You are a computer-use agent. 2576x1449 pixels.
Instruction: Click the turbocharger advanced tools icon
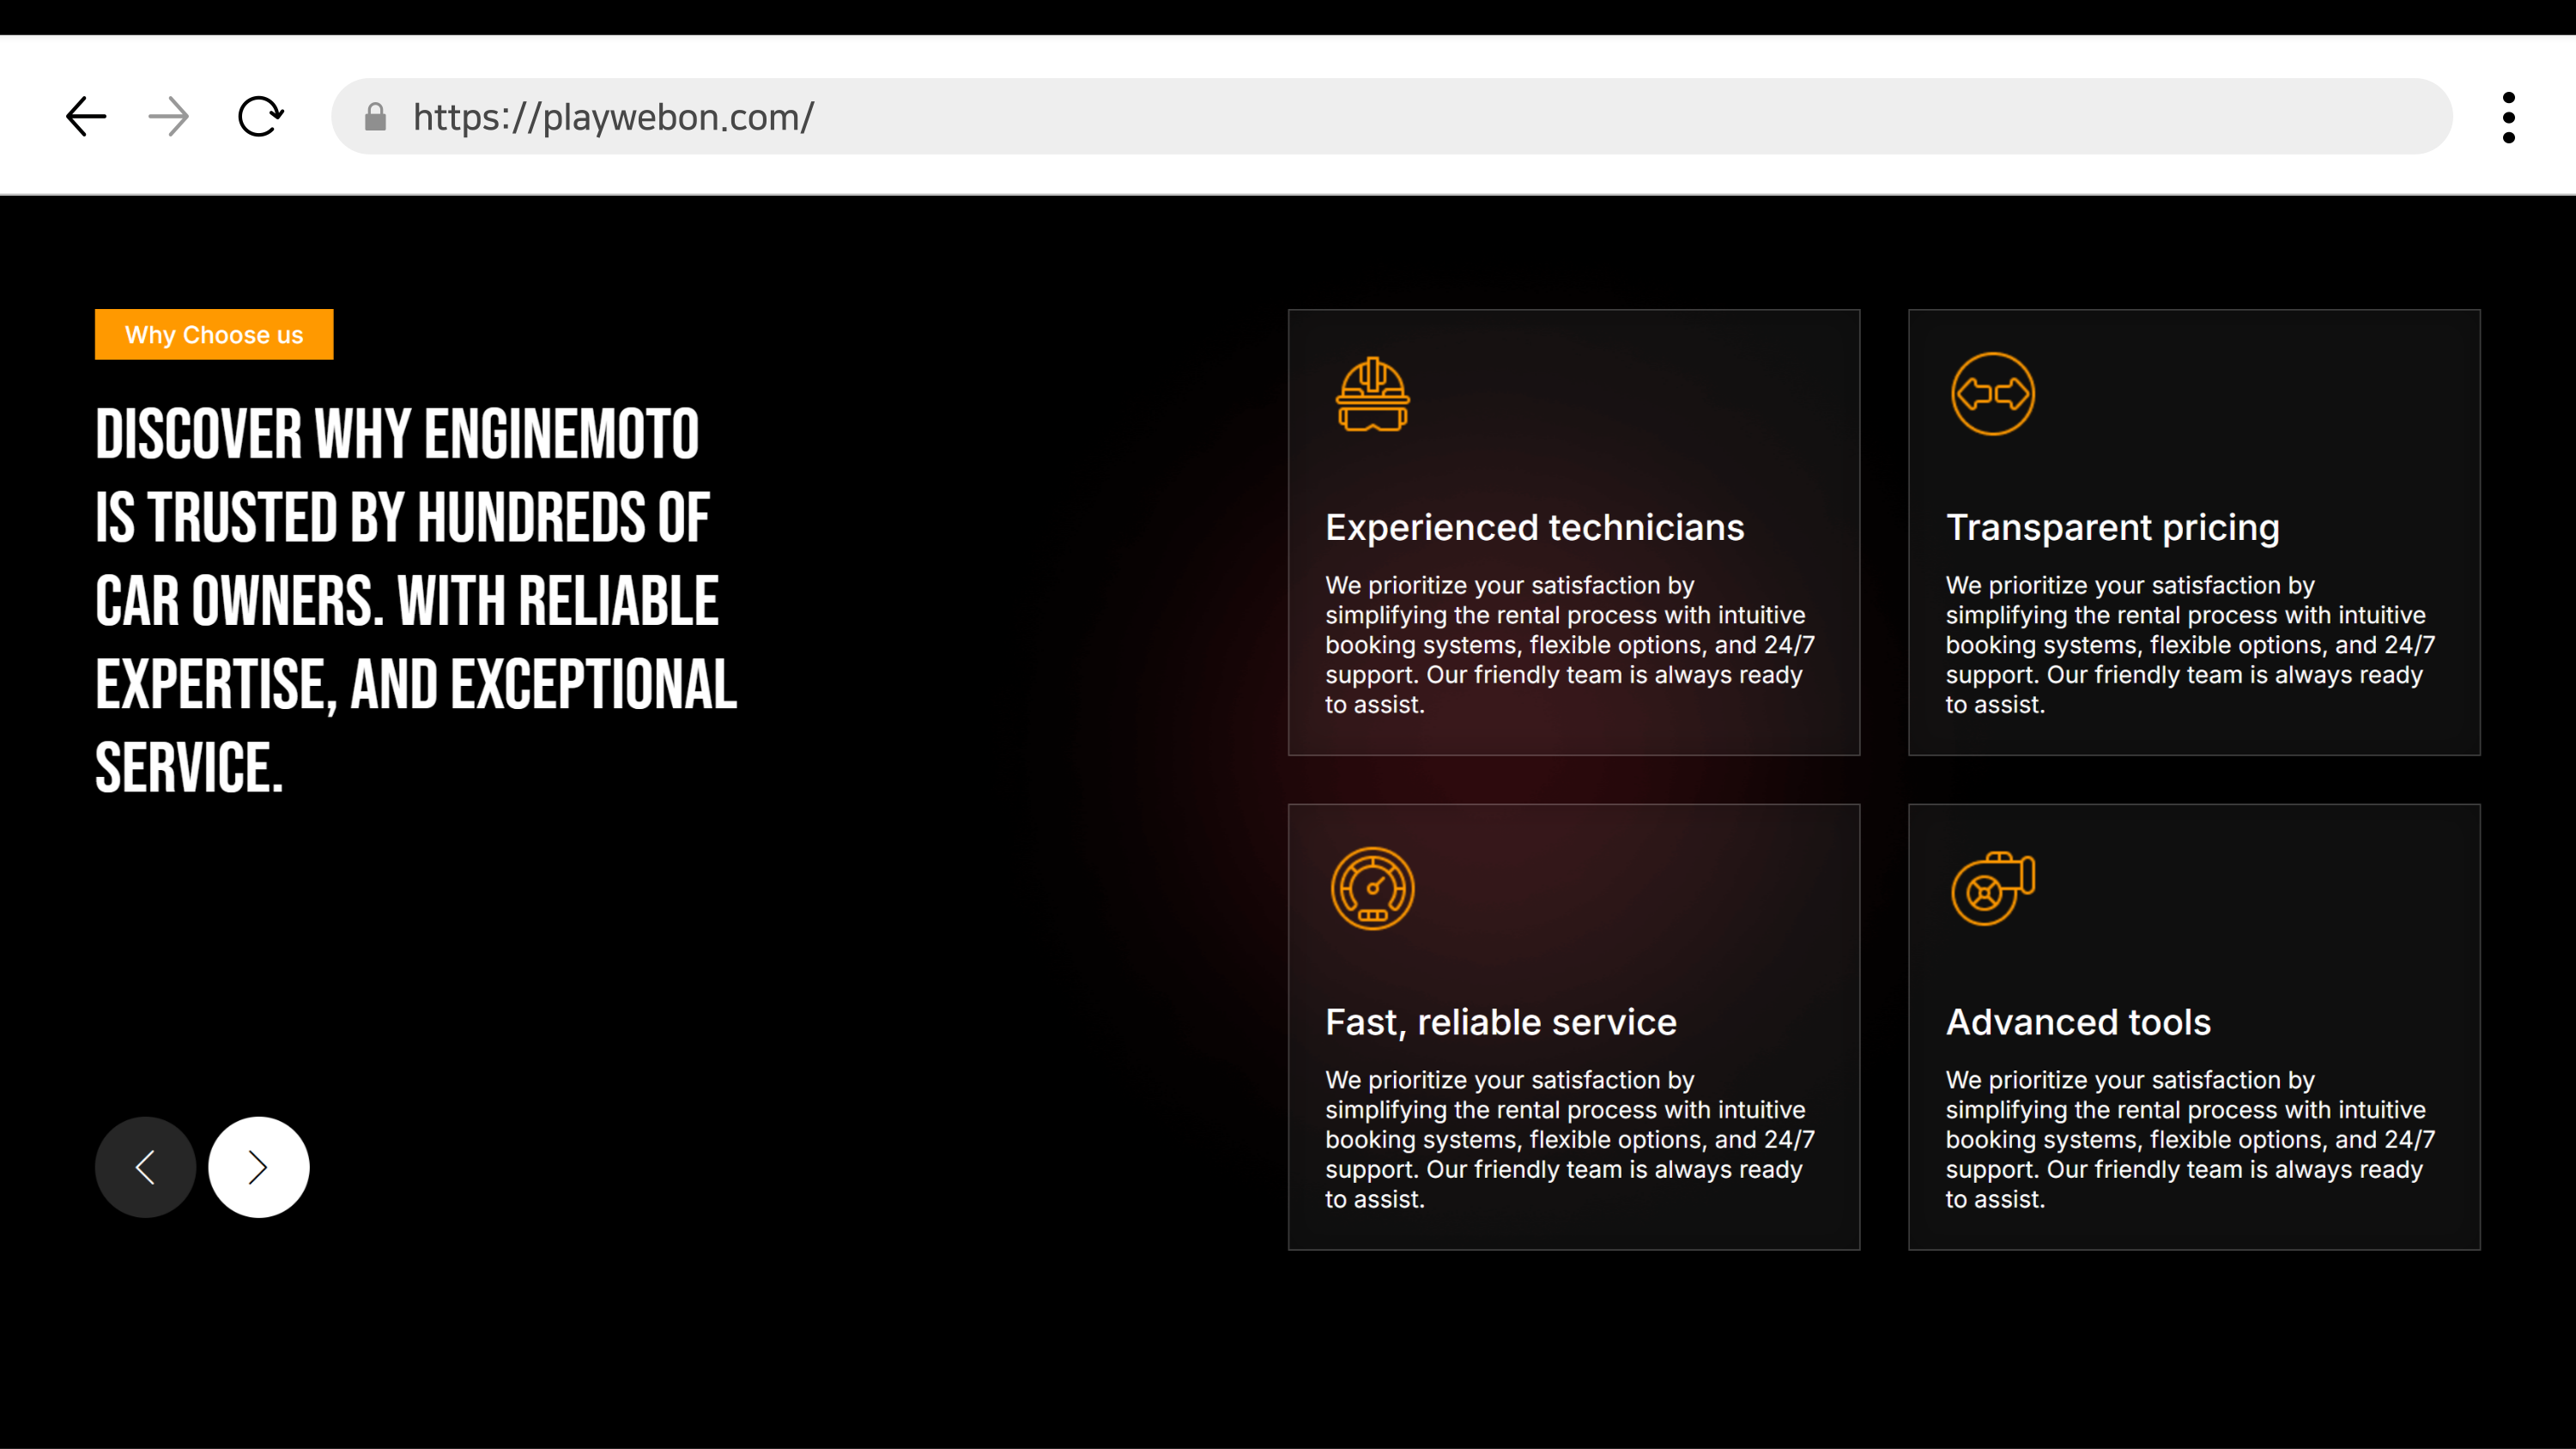pos(1992,888)
